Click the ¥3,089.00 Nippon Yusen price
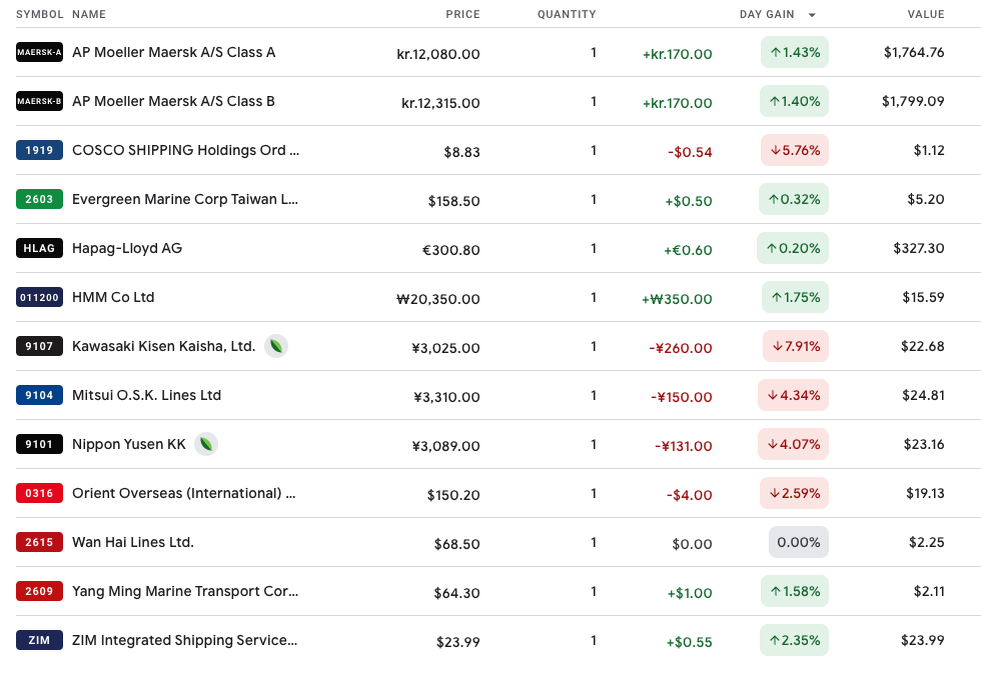 [446, 446]
